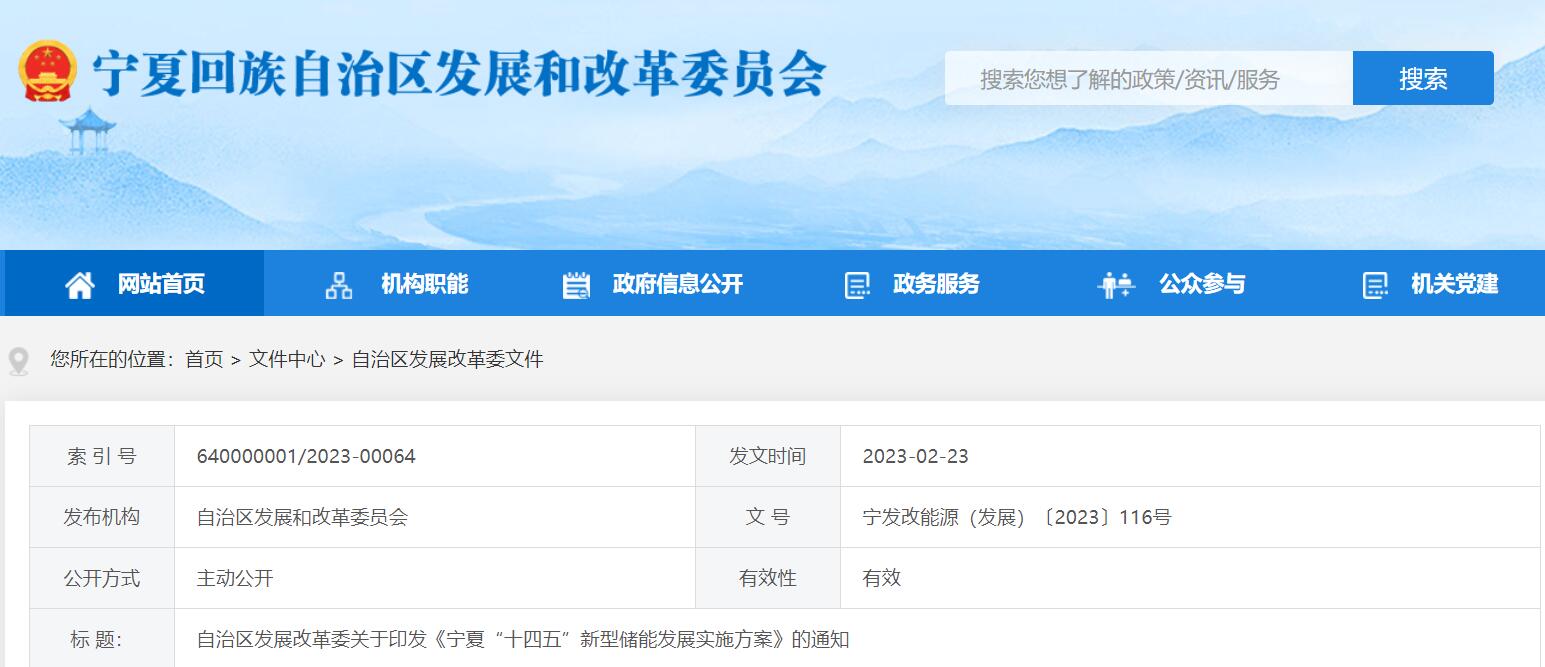This screenshot has height=667, width=1545.
Task: Click the document icon beside 政务服务
Action: coord(857,285)
